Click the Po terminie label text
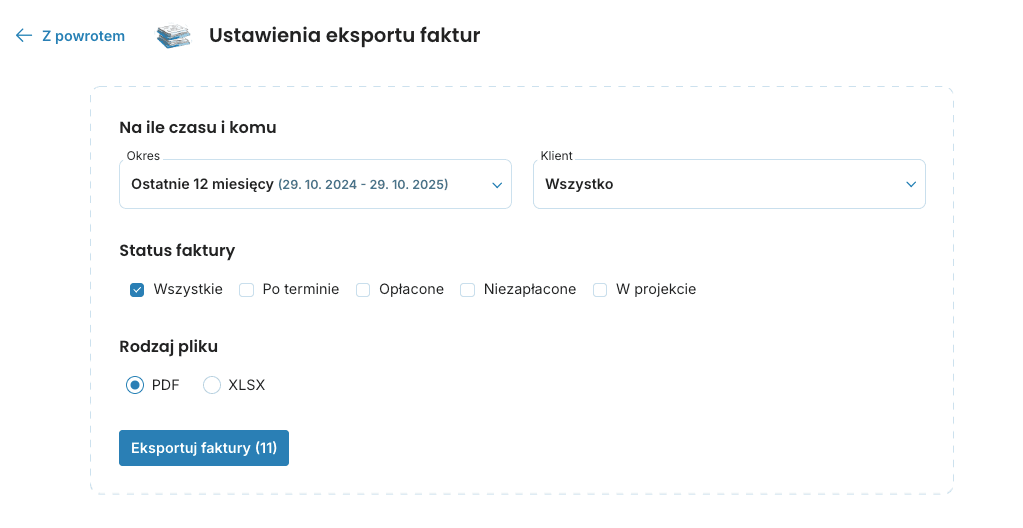Screen dimensions: 1023x528 (x=301, y=289)
